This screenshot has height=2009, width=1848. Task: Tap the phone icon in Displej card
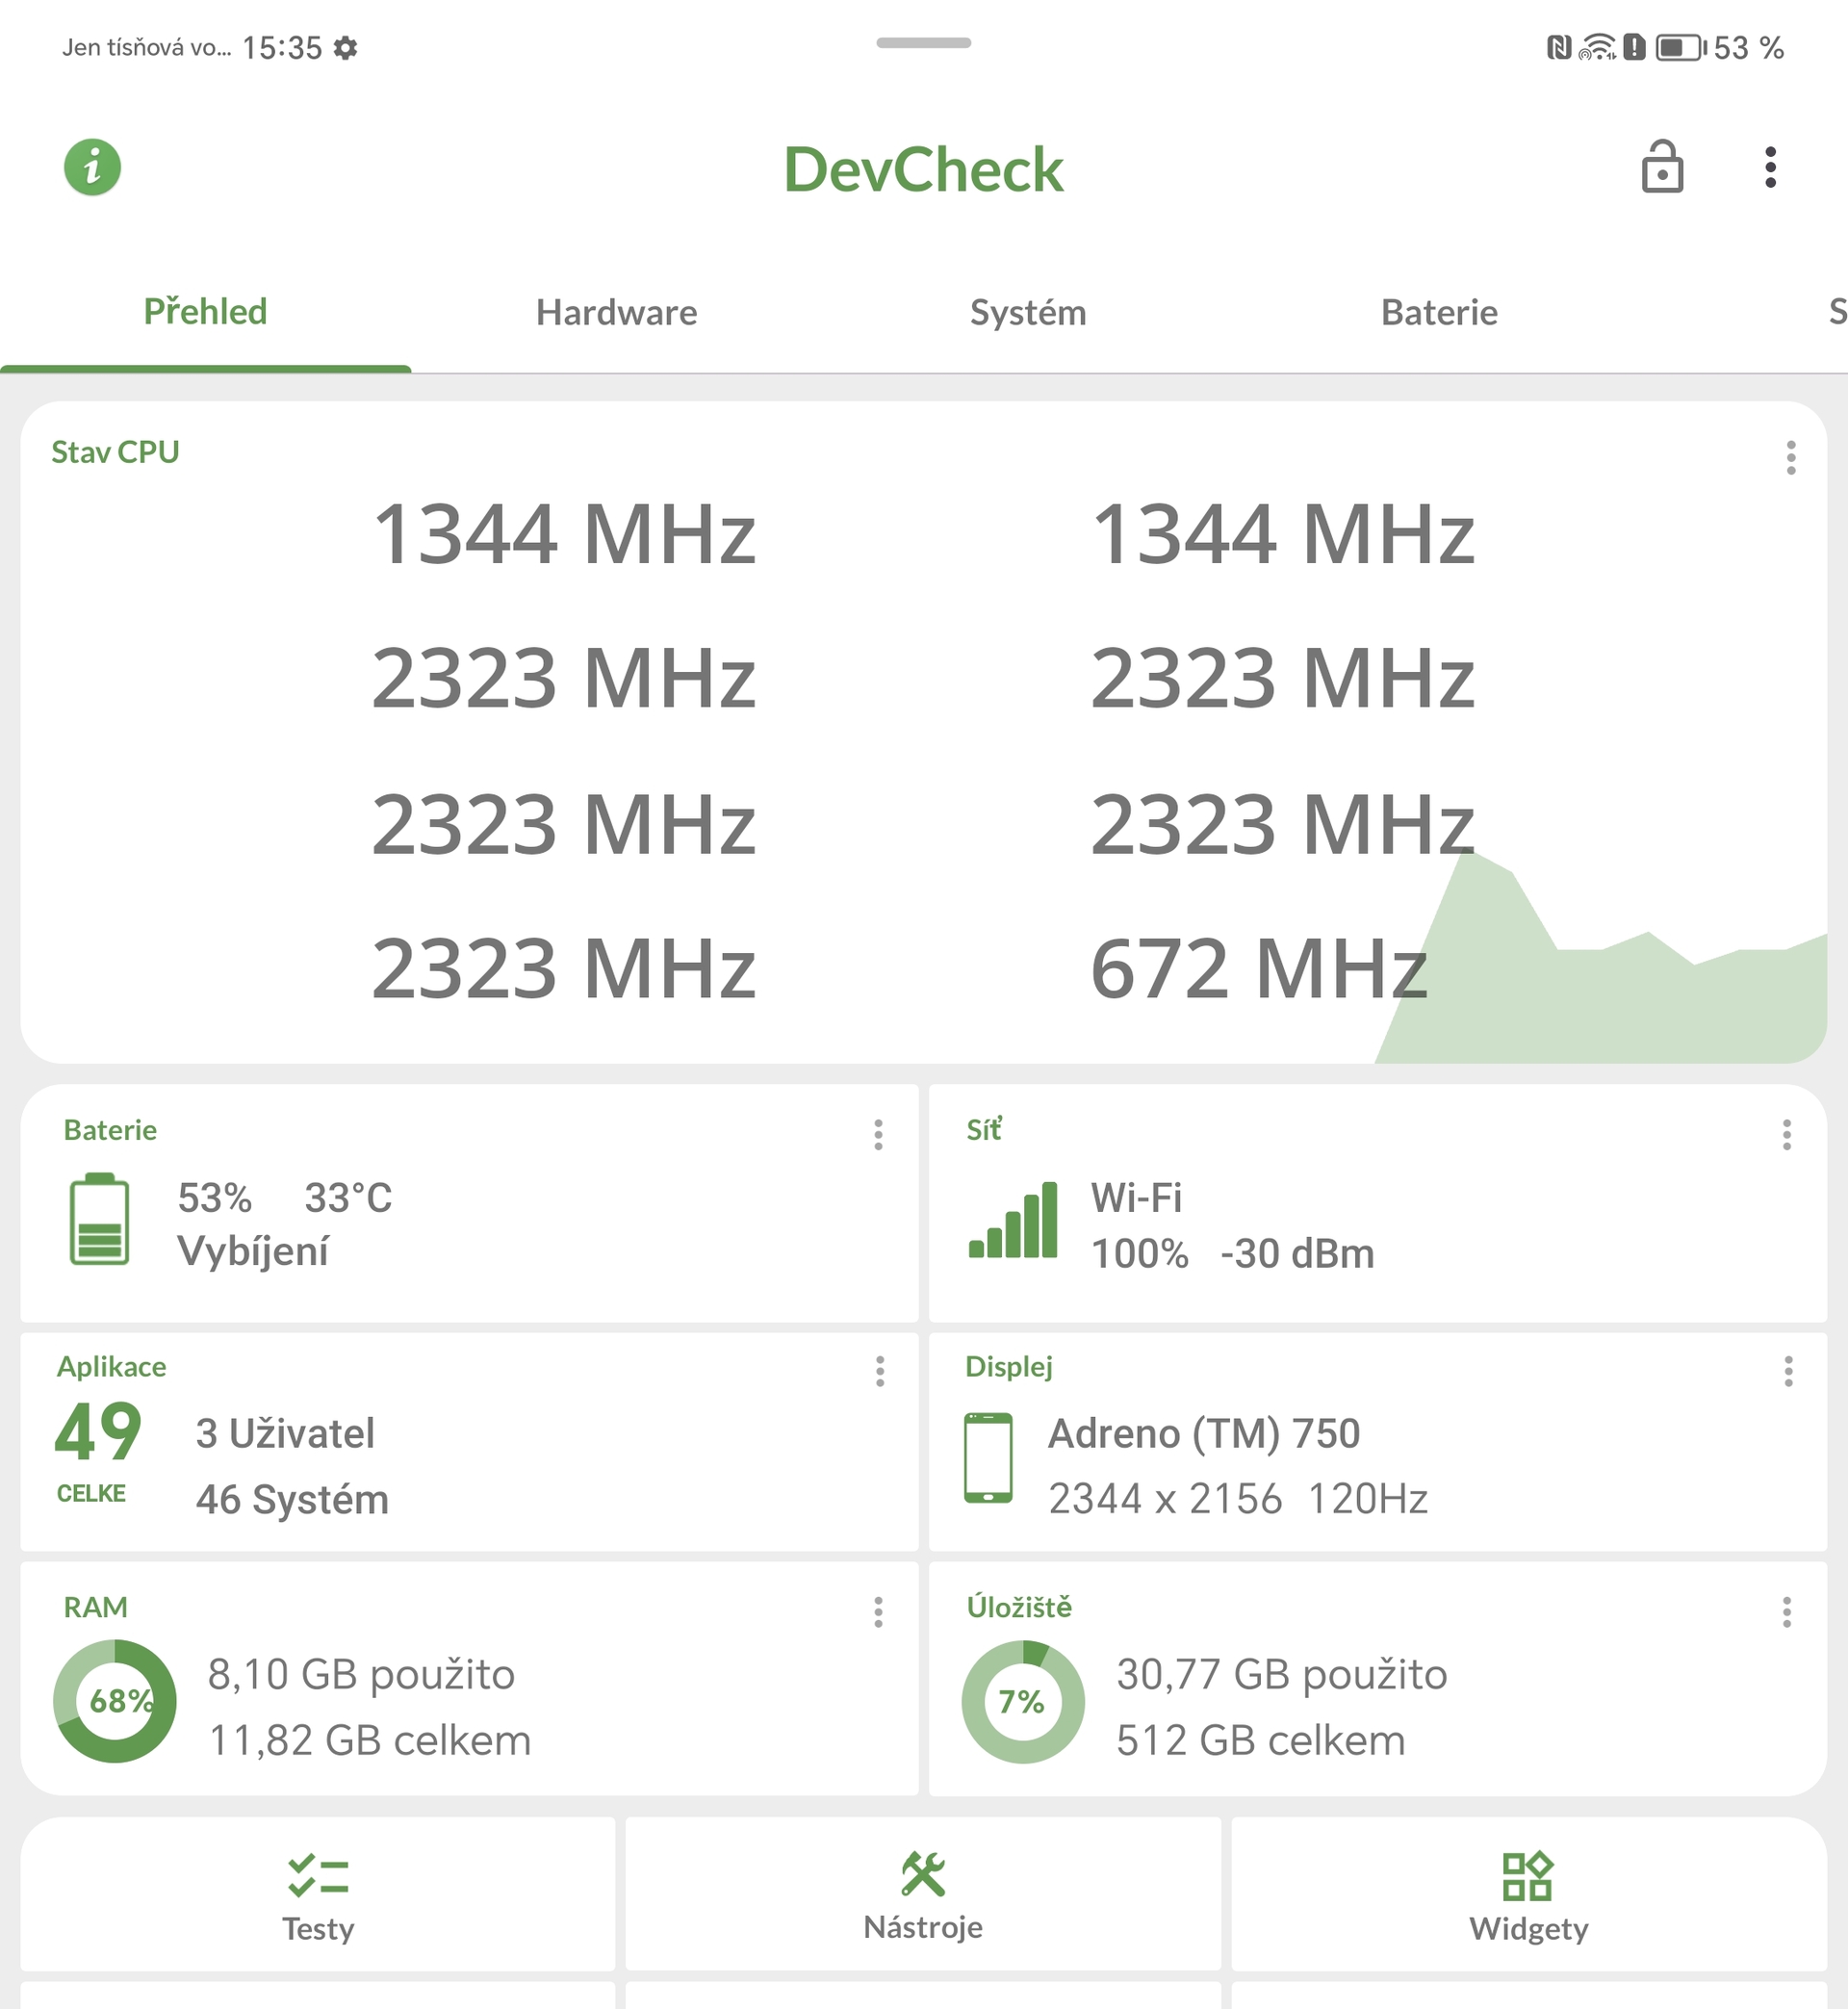[988, 1458]
